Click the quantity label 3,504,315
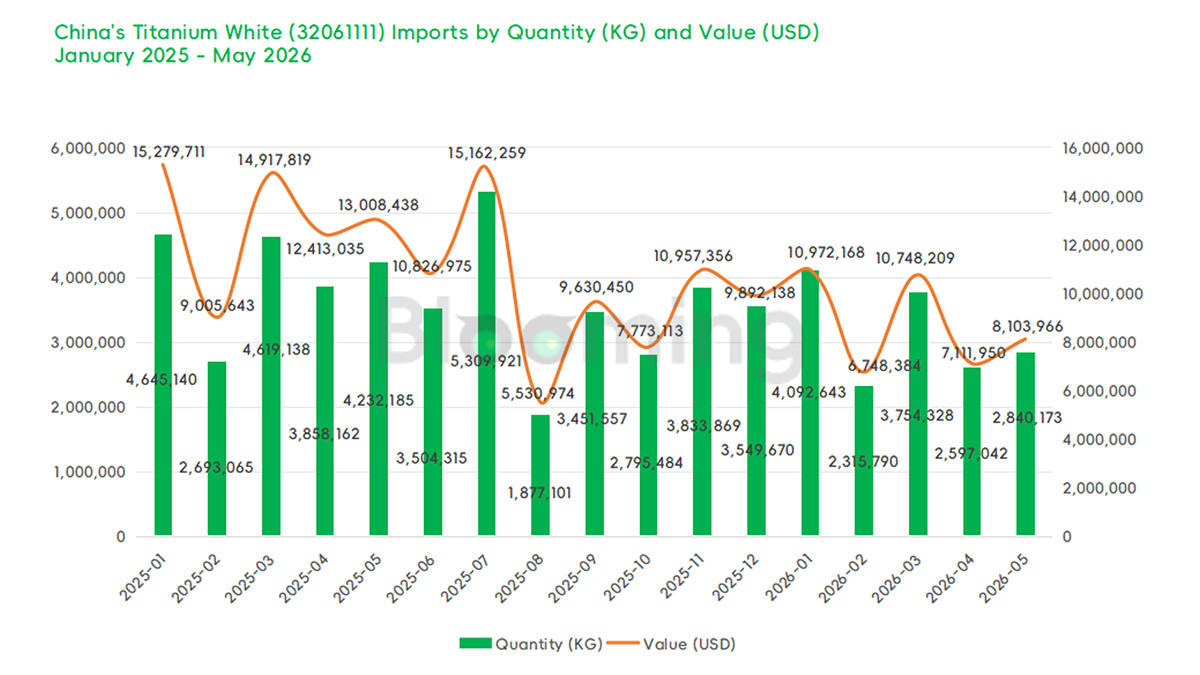The width and height of the screenshot is (1200, 675). tap(432, 458)
